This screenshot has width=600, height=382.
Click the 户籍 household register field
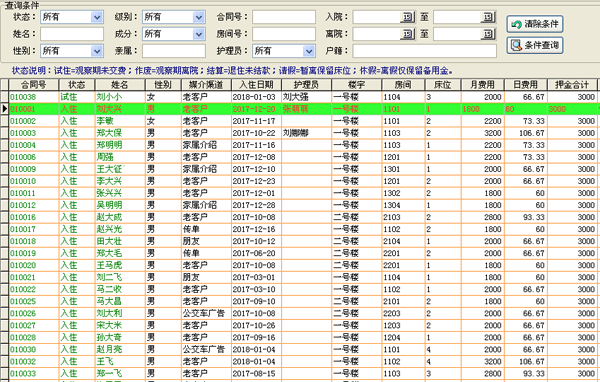pyautogui.click(x=424, y=51)
